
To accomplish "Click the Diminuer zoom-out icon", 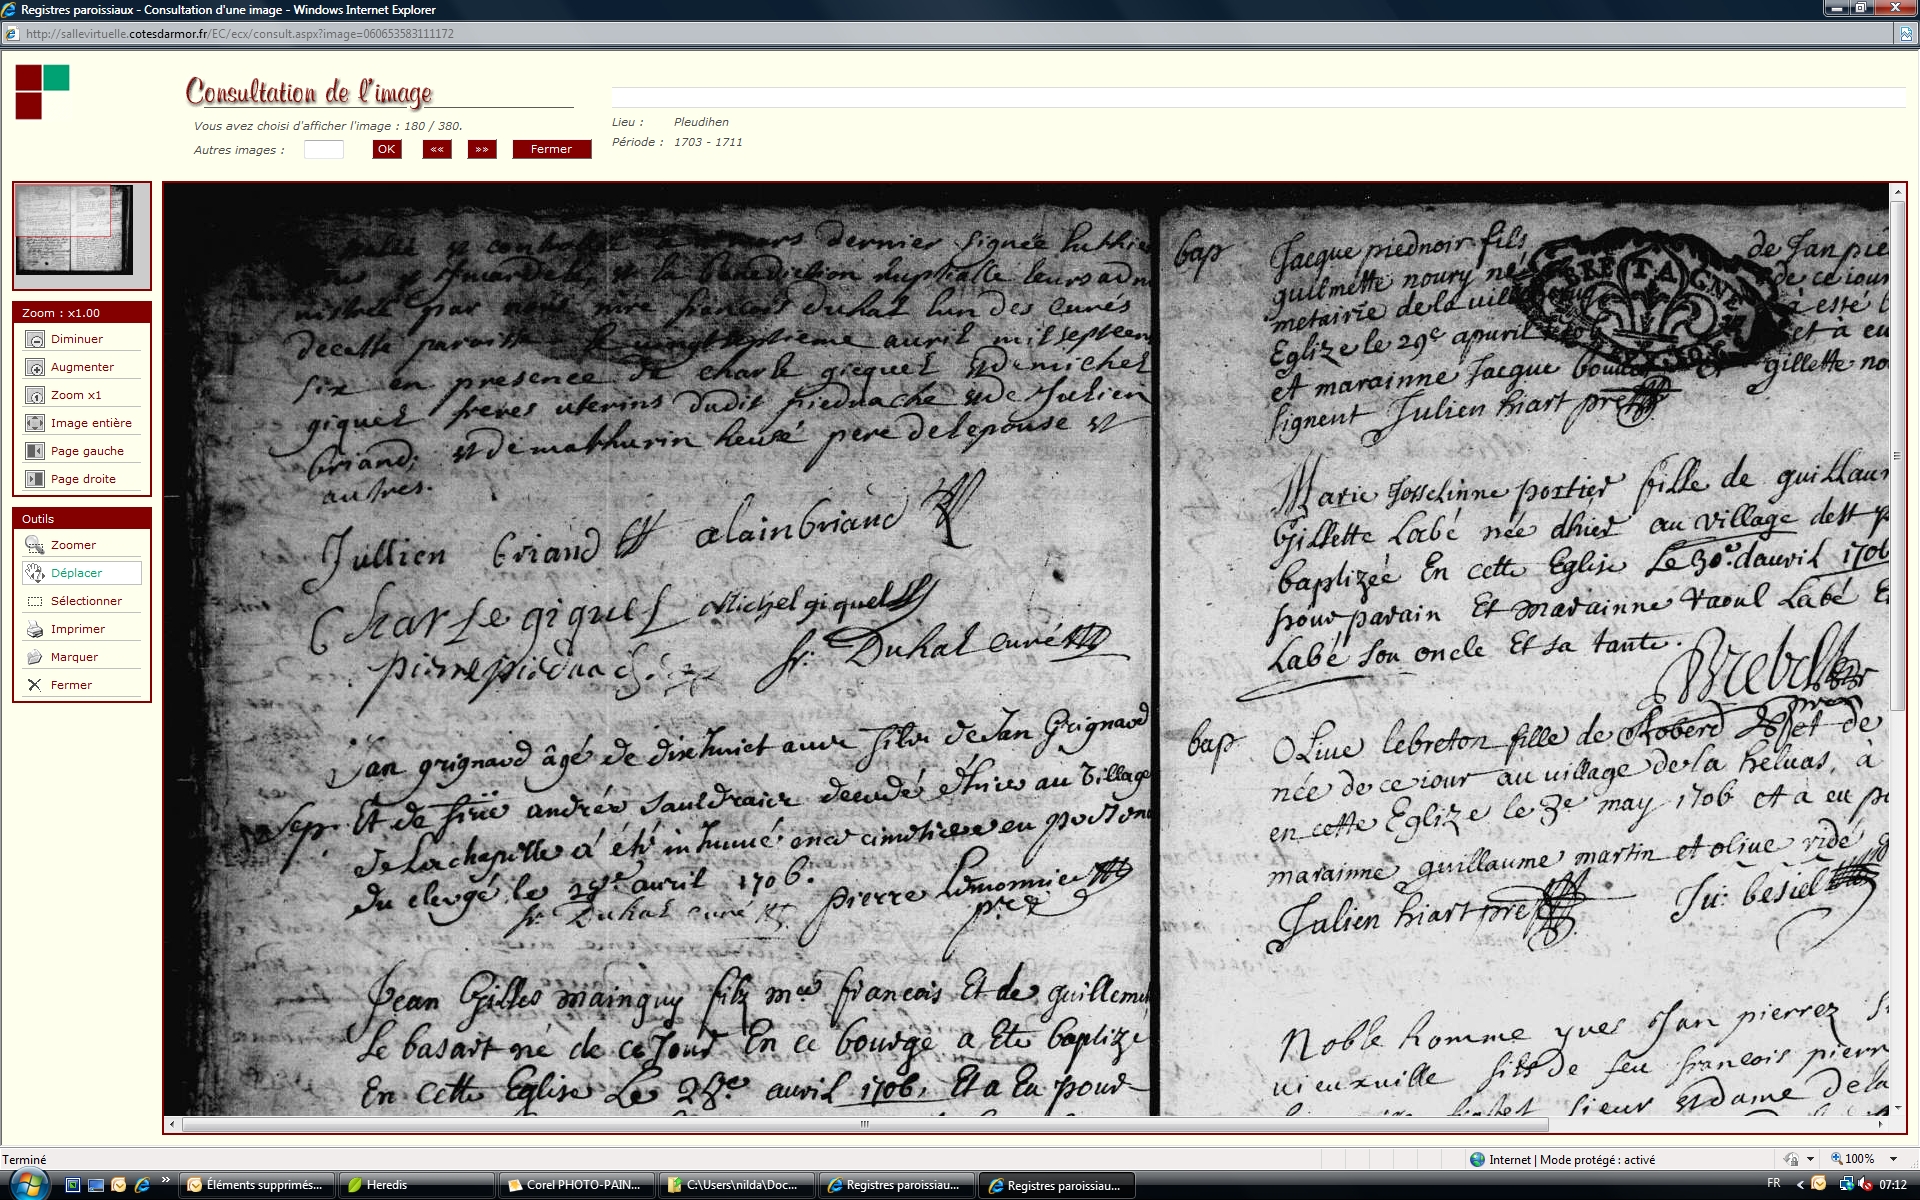I will 35,340.
